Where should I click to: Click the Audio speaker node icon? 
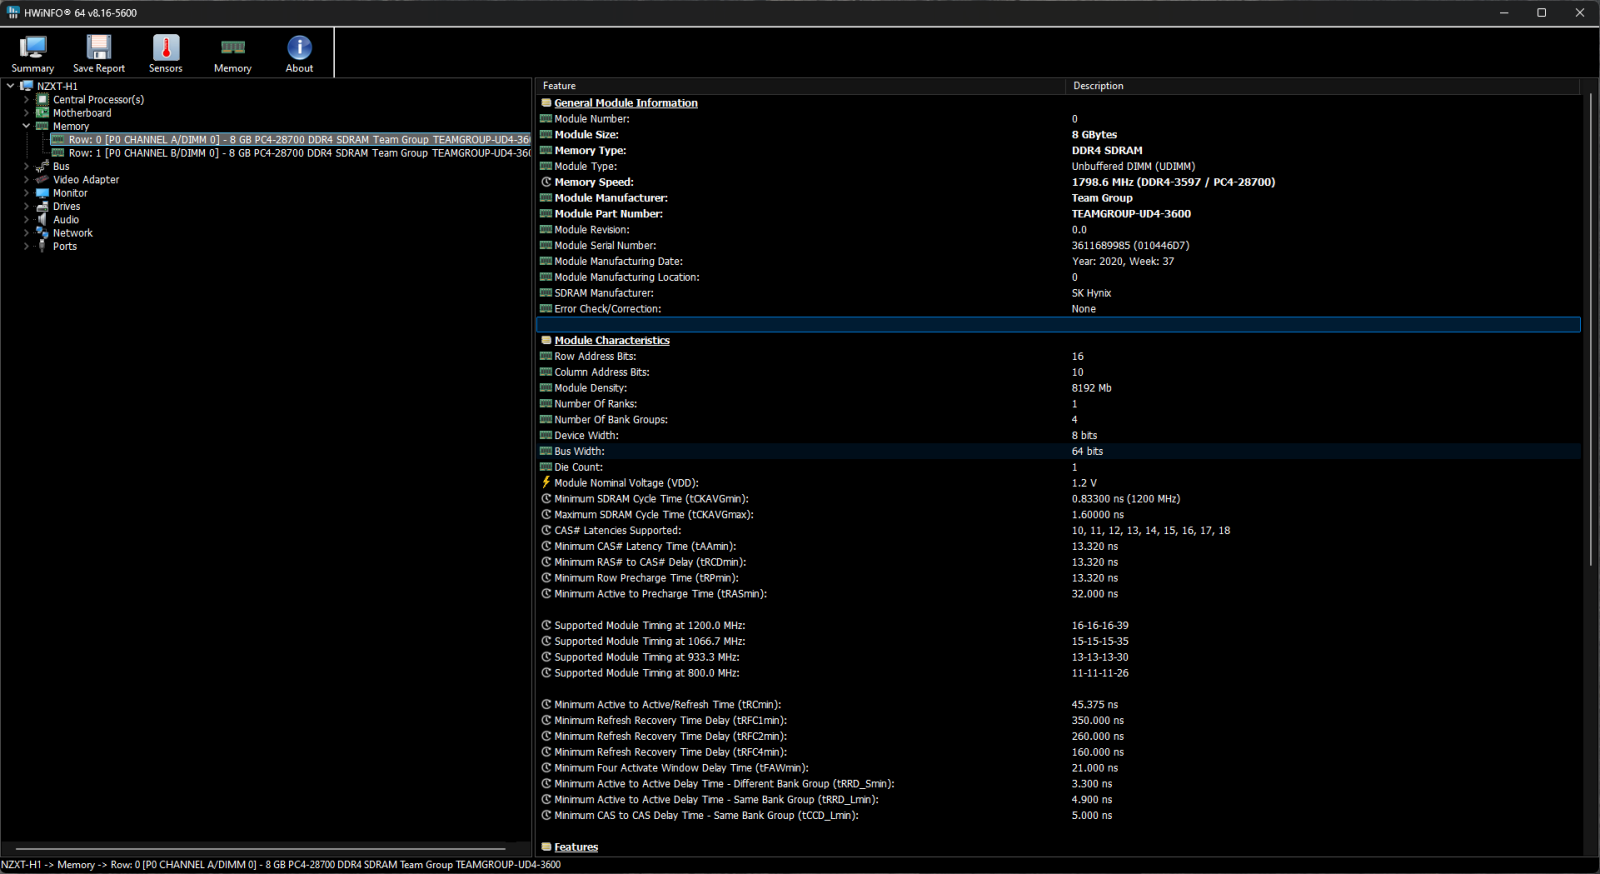[42, 220]
